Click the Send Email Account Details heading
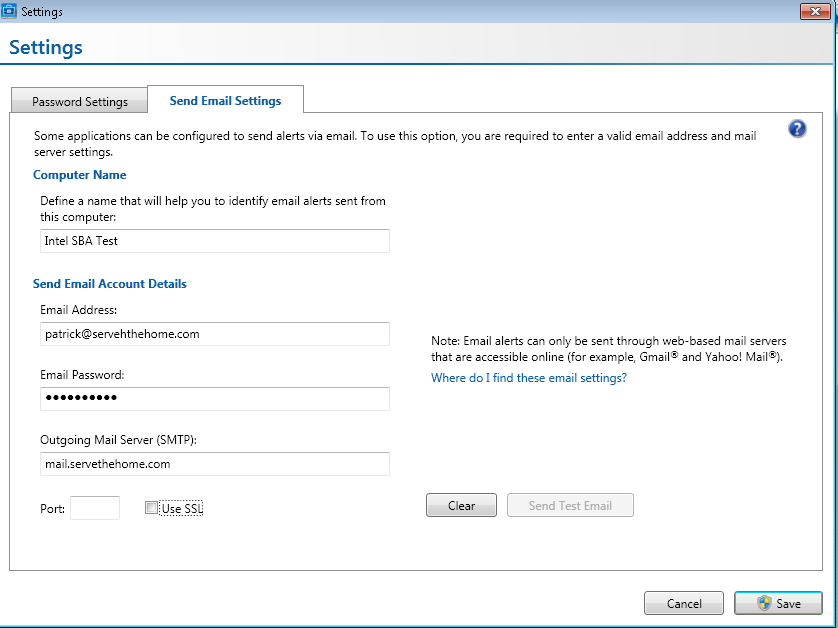This screenshot has width=838, height=628. pos(110,283)
